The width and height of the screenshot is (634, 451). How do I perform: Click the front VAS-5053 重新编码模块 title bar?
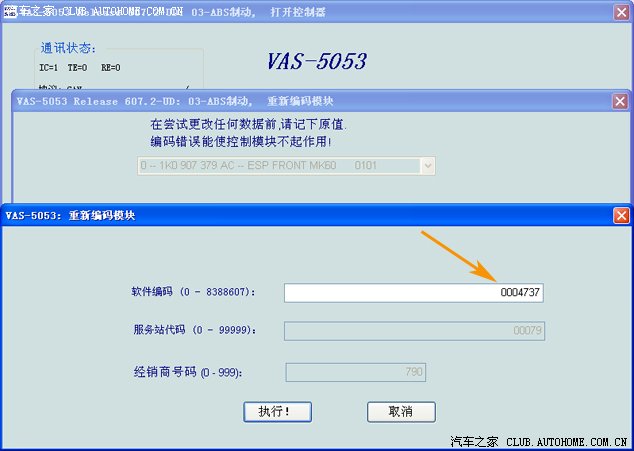coord(300,215)
